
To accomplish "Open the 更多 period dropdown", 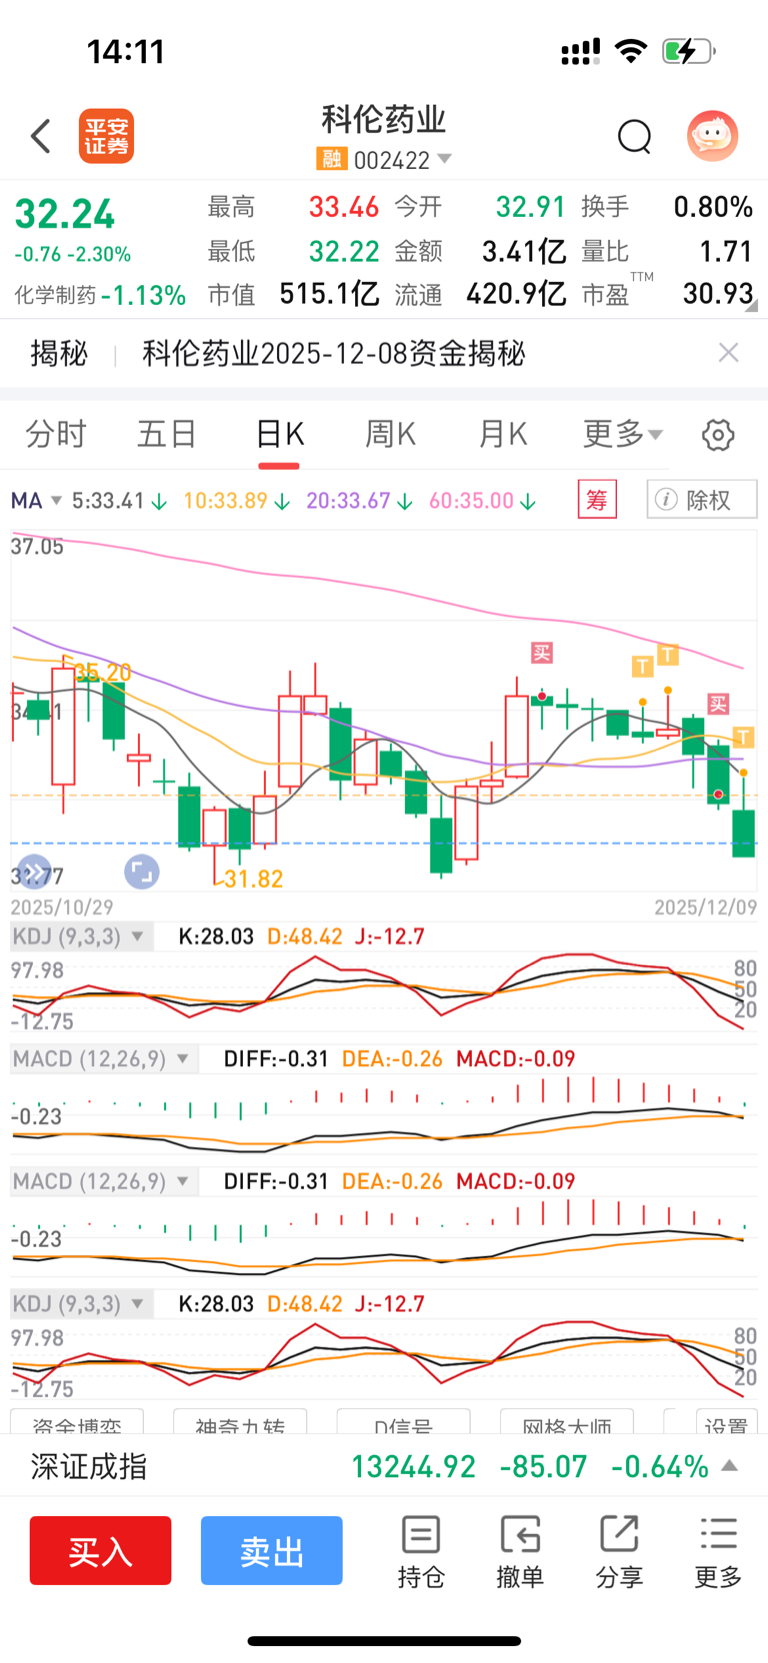I will (x=622, y=434).
